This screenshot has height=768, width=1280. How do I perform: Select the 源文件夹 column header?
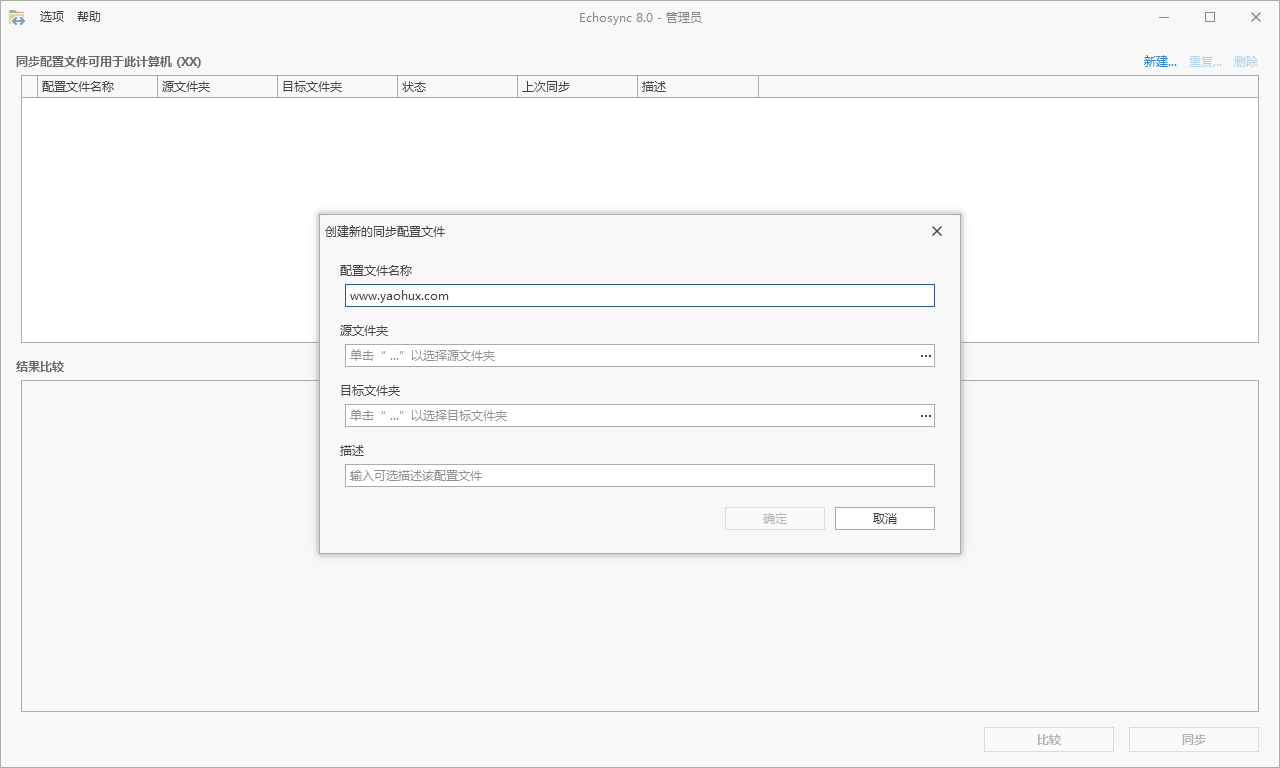[x=216, y=86]
